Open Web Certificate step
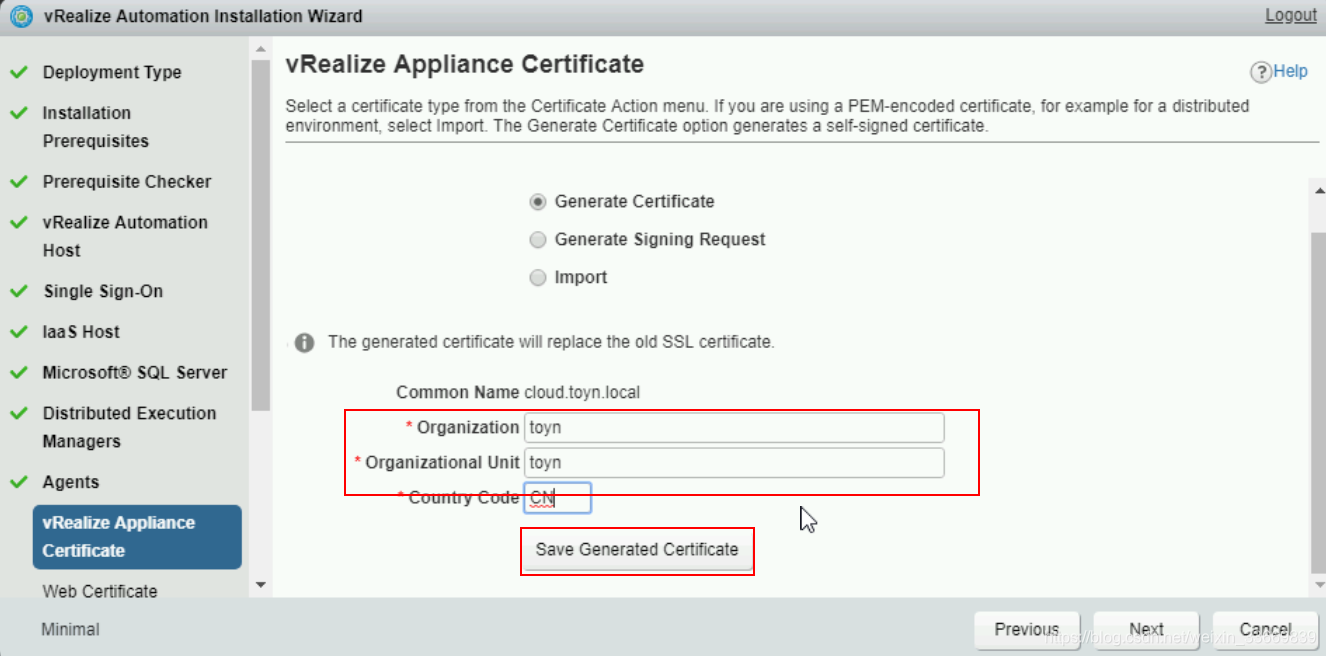This screenshot has height=656, width=1326. (x=100, y=591)
